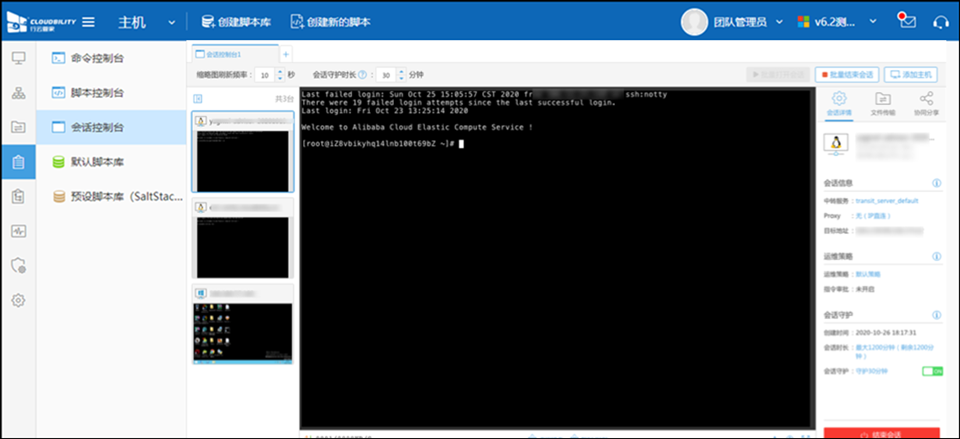Click the hamburger menu icon beside the logo
Viewport: 960px width, 439px height.
pyautogui.click(x=88, y=21)
